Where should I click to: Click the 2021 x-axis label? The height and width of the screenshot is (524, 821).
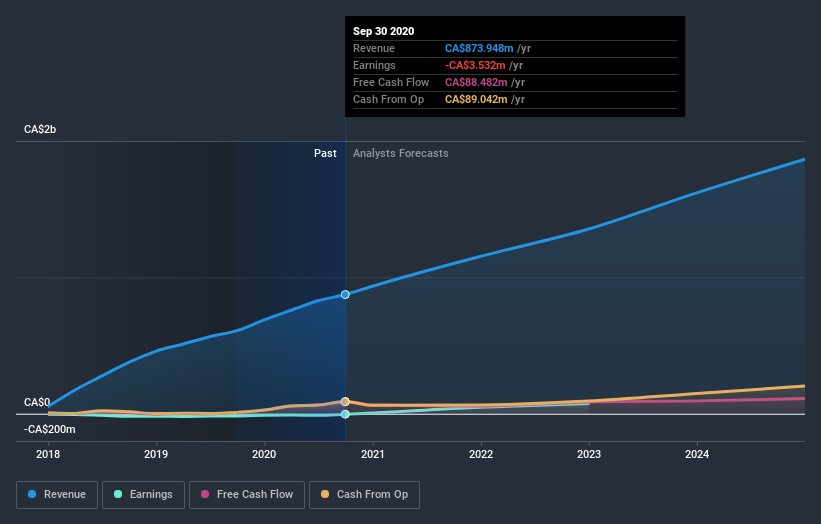pyautogui.click(x=372, y=454)
